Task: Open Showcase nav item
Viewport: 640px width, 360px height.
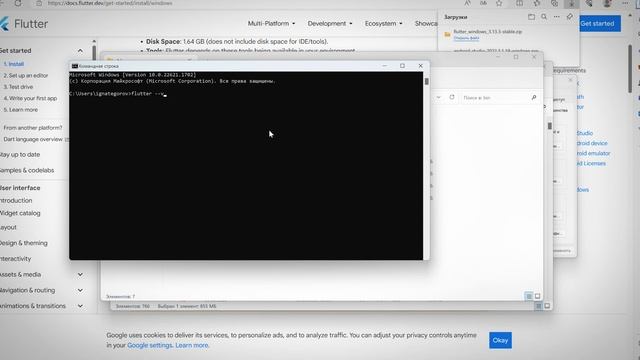Action: (426, 24)
